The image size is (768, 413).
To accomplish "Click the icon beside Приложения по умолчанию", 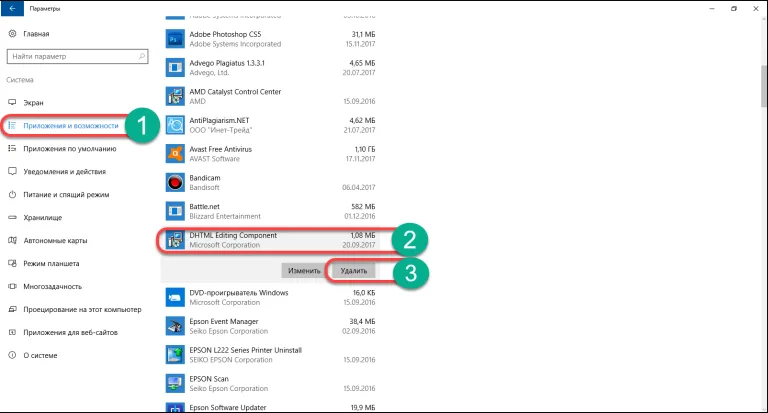I will click(12, 148).
